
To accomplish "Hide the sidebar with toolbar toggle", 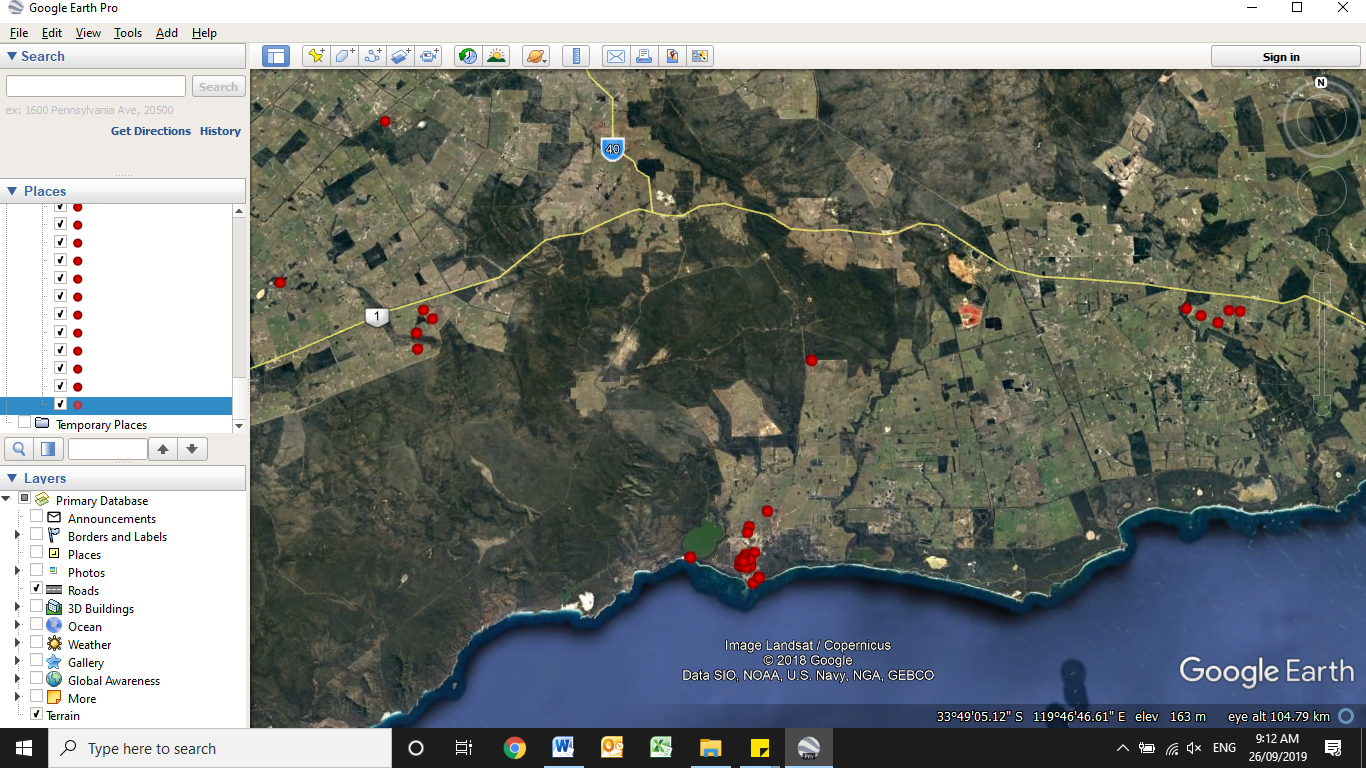I will (276, 56).
